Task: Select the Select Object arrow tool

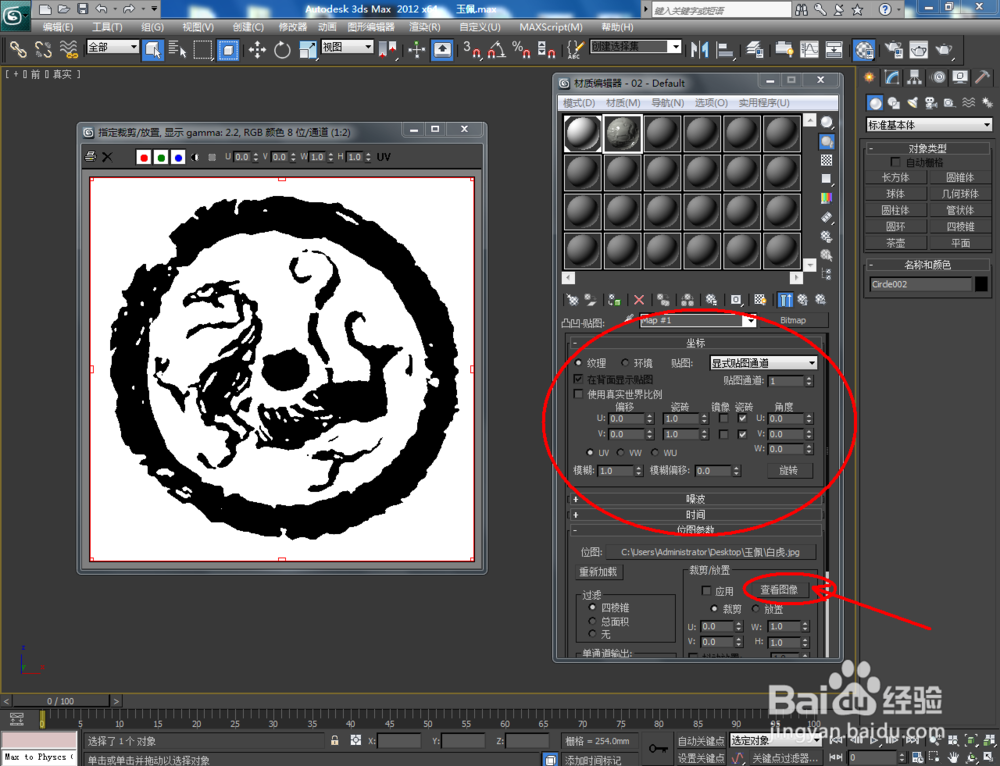Action: (x=152, y=49)
